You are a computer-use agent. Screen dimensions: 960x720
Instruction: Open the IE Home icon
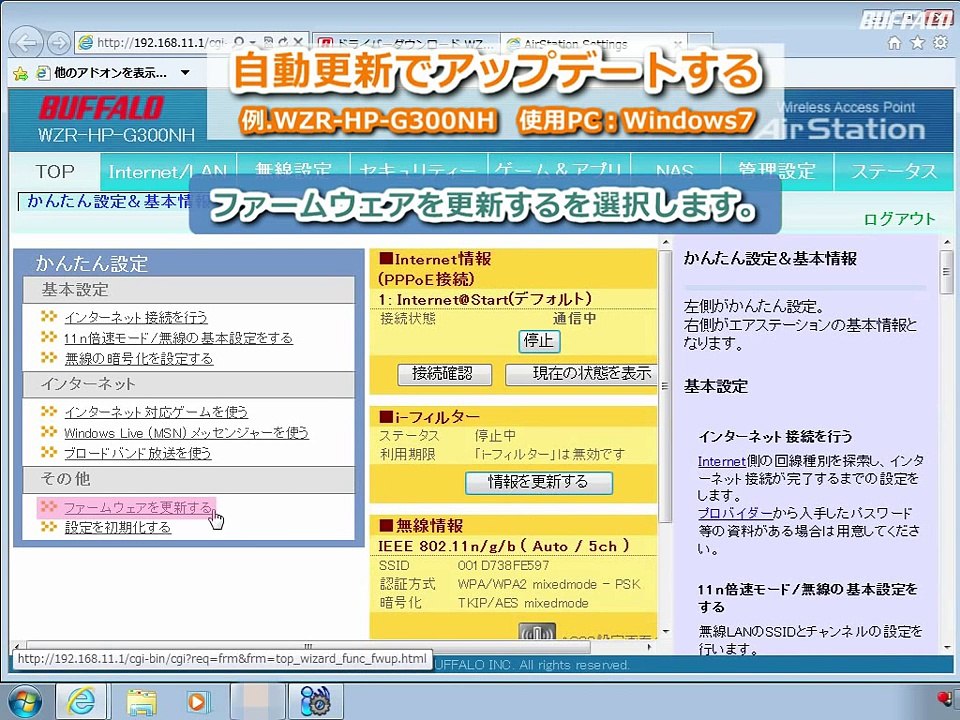tap(894, 42)
